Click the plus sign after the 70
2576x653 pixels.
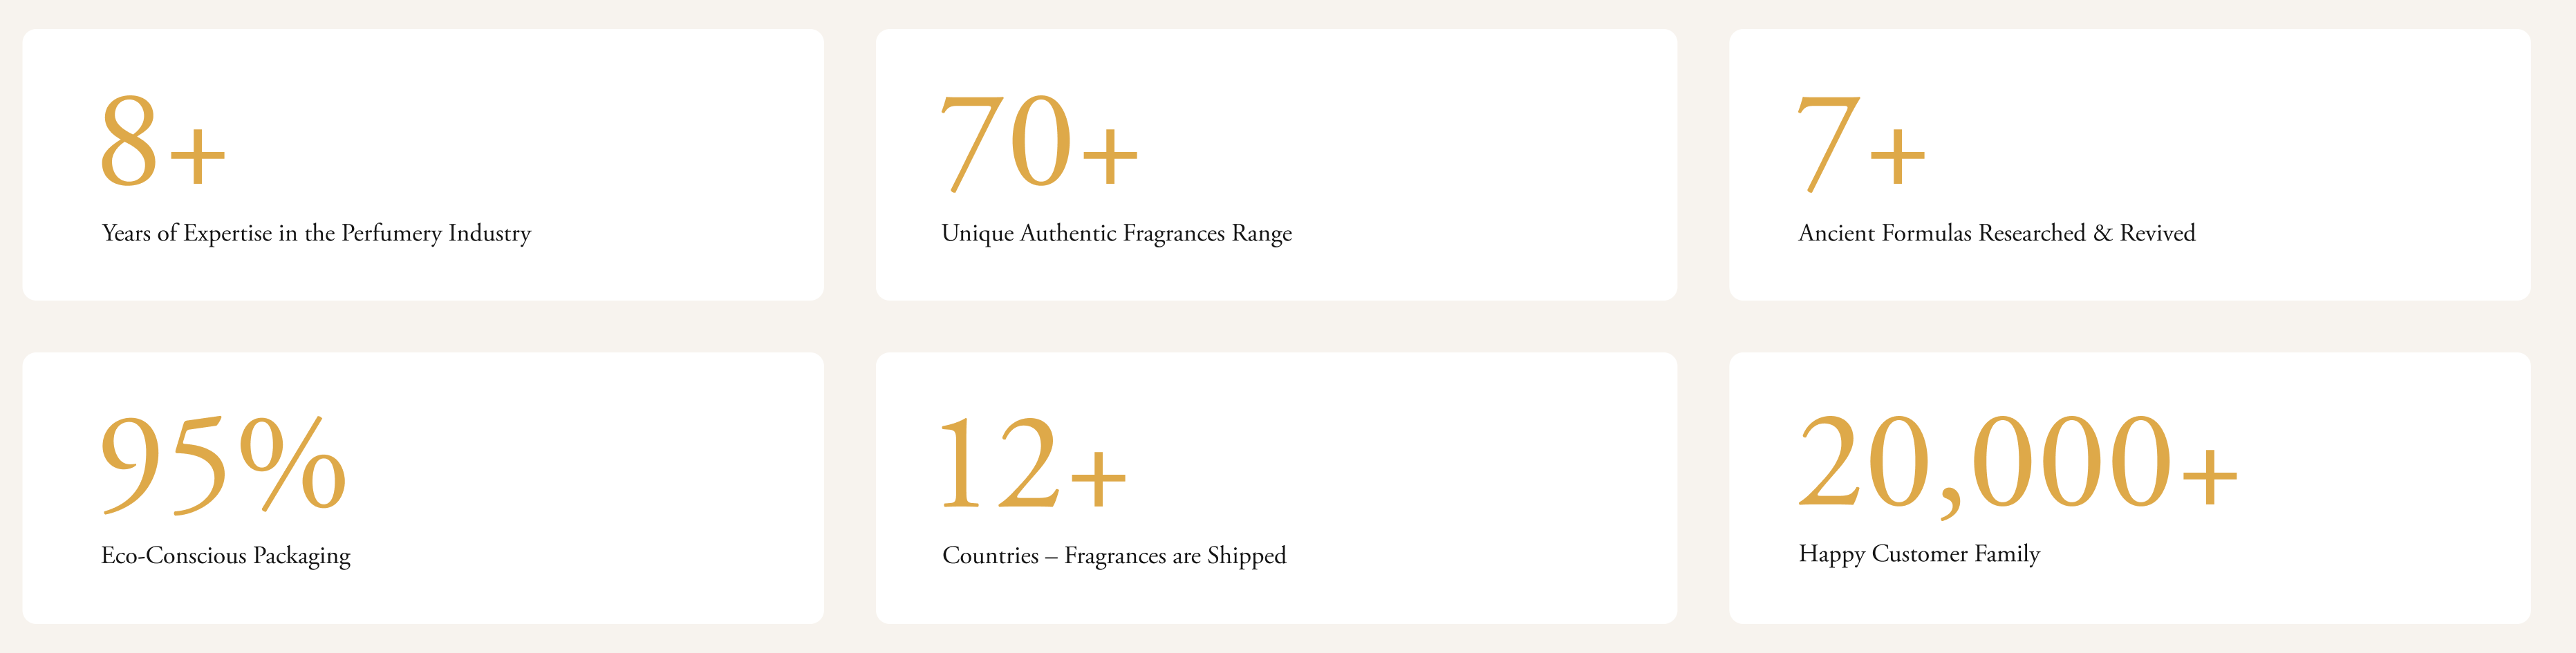1110,155
